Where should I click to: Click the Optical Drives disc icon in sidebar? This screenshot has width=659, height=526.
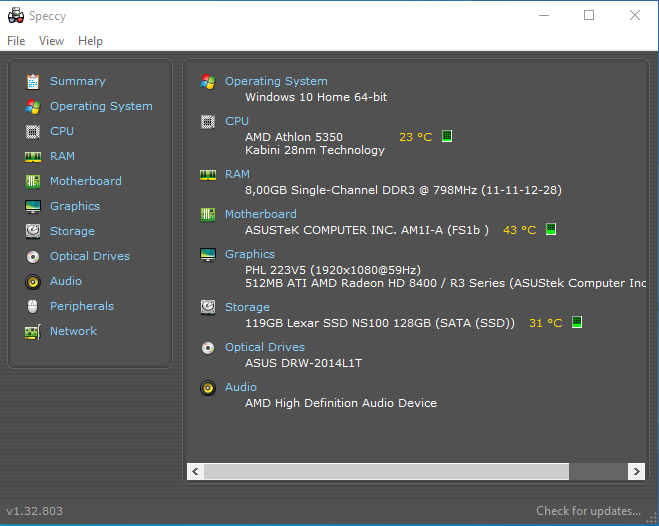click(x=33, y=257)
